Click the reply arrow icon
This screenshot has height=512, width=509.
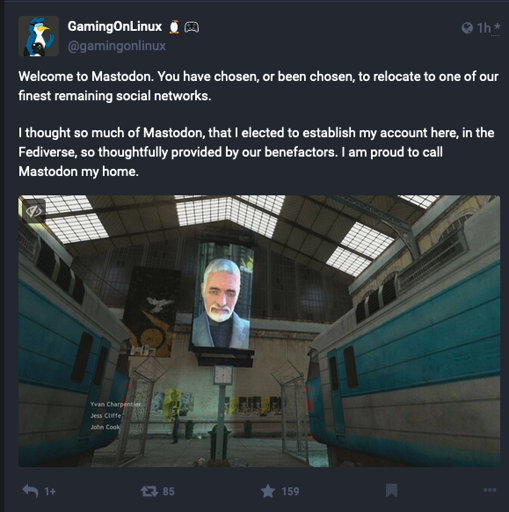click(x=30, y=491)
